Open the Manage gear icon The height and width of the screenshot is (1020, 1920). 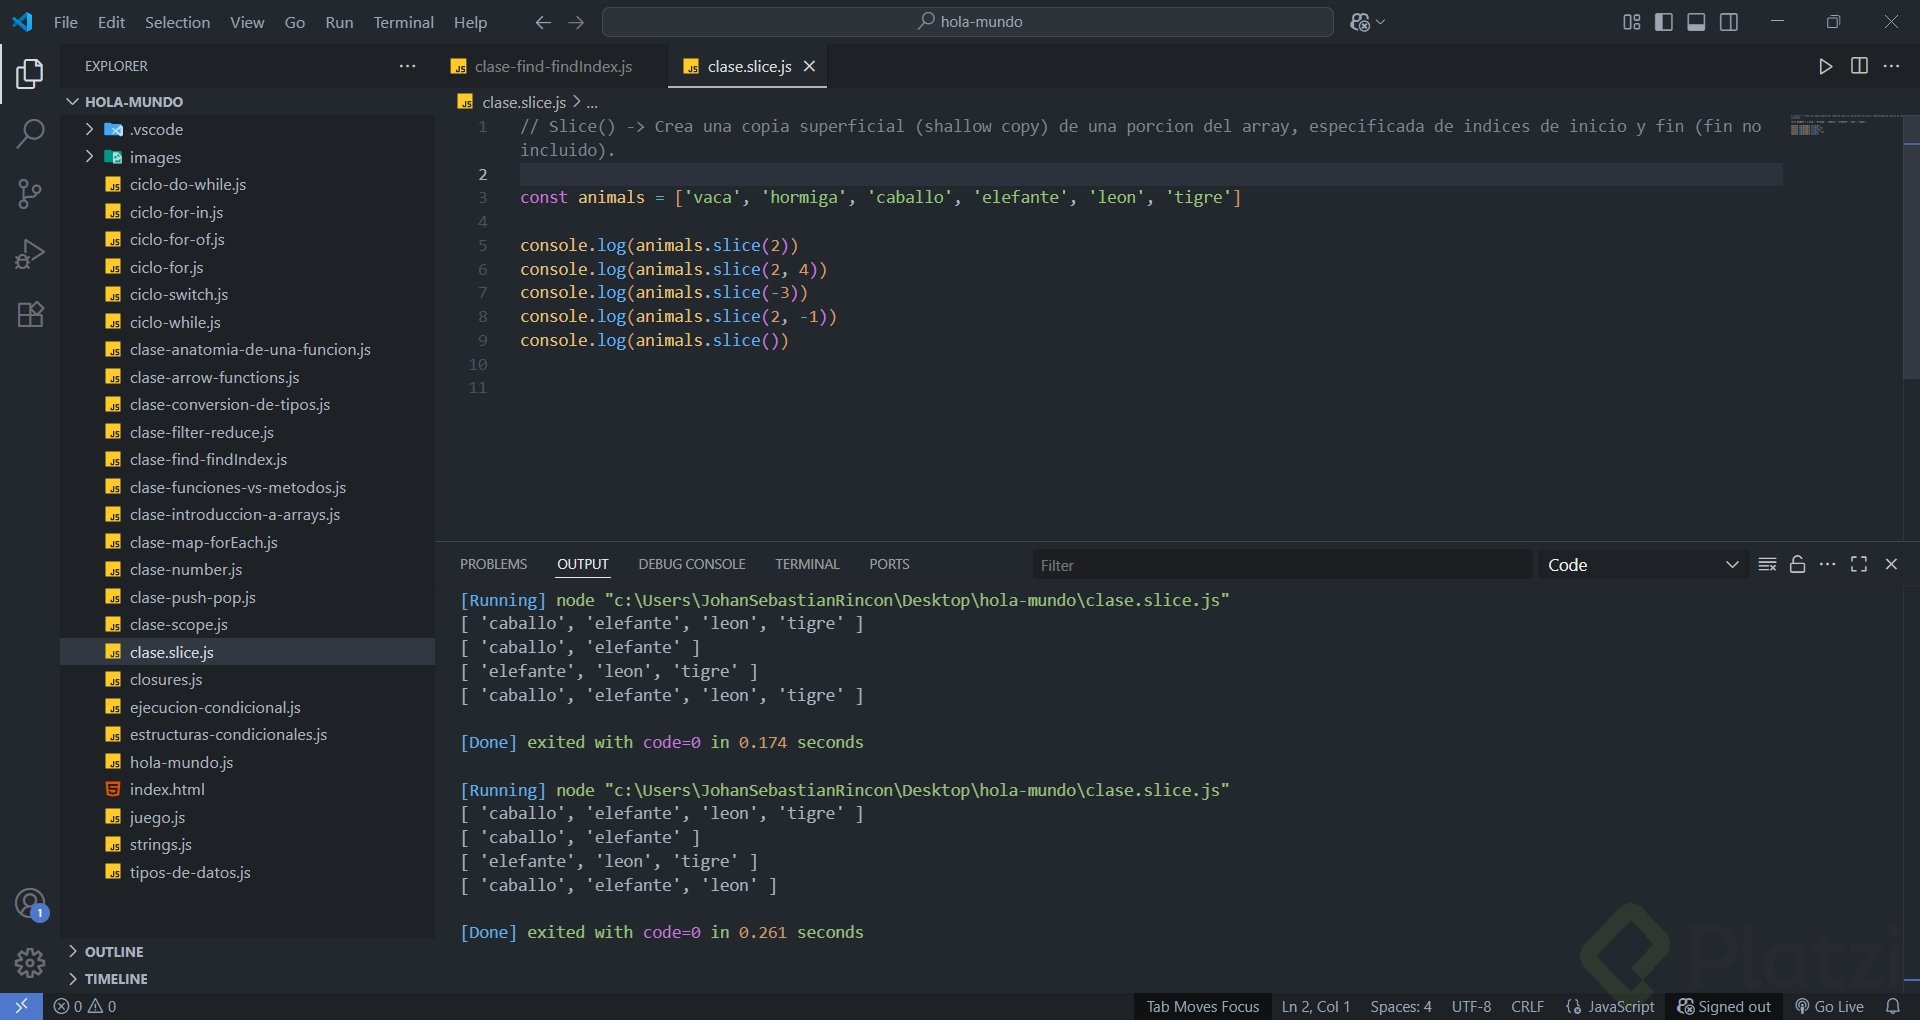(x=30, y=963)
